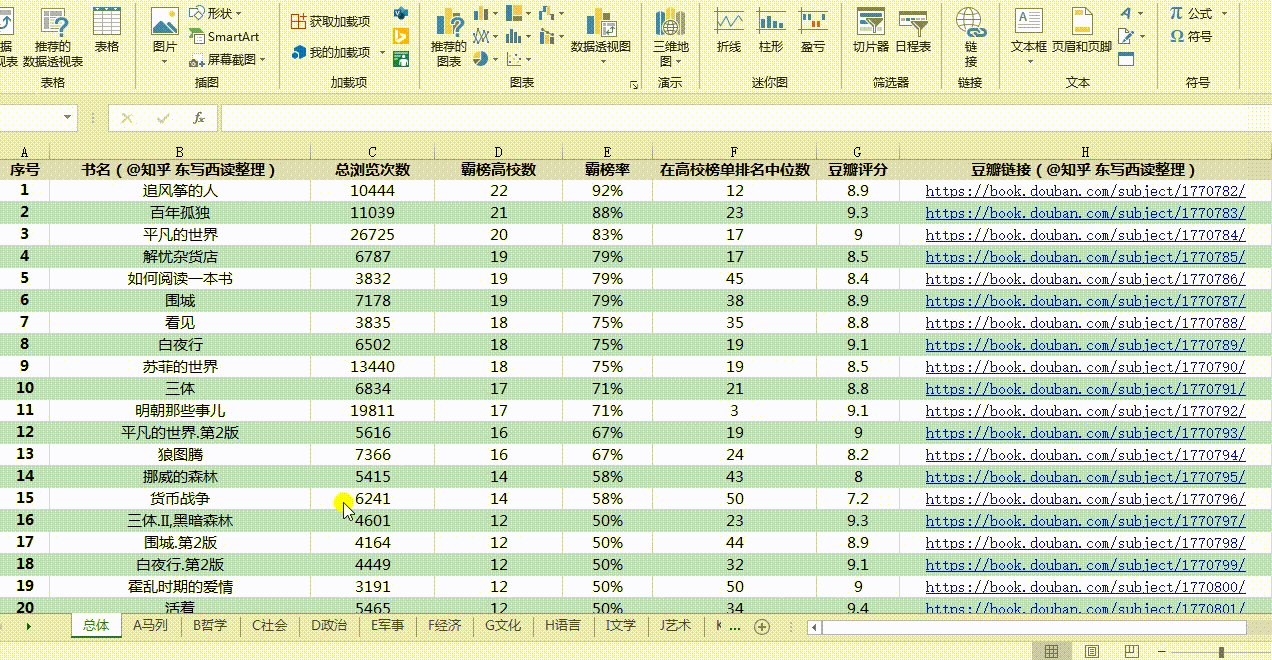This screenshot has width=1272, height=660.
Task: Select the 26725 total views cell
Action: (372, 235)
